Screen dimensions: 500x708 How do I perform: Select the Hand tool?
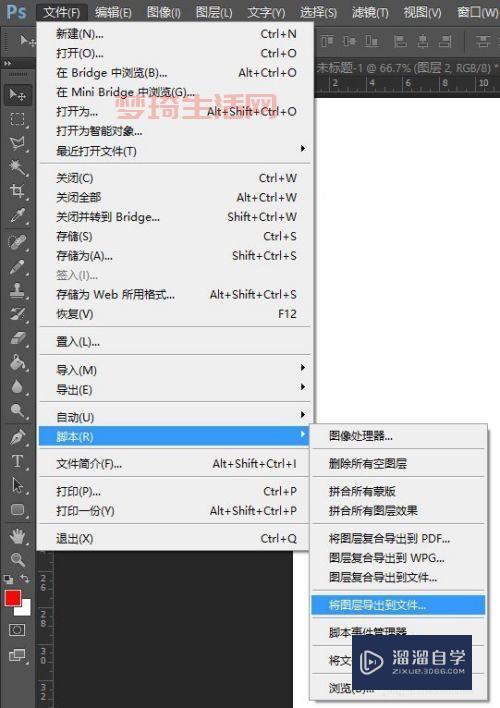click(x=18, y=536)
